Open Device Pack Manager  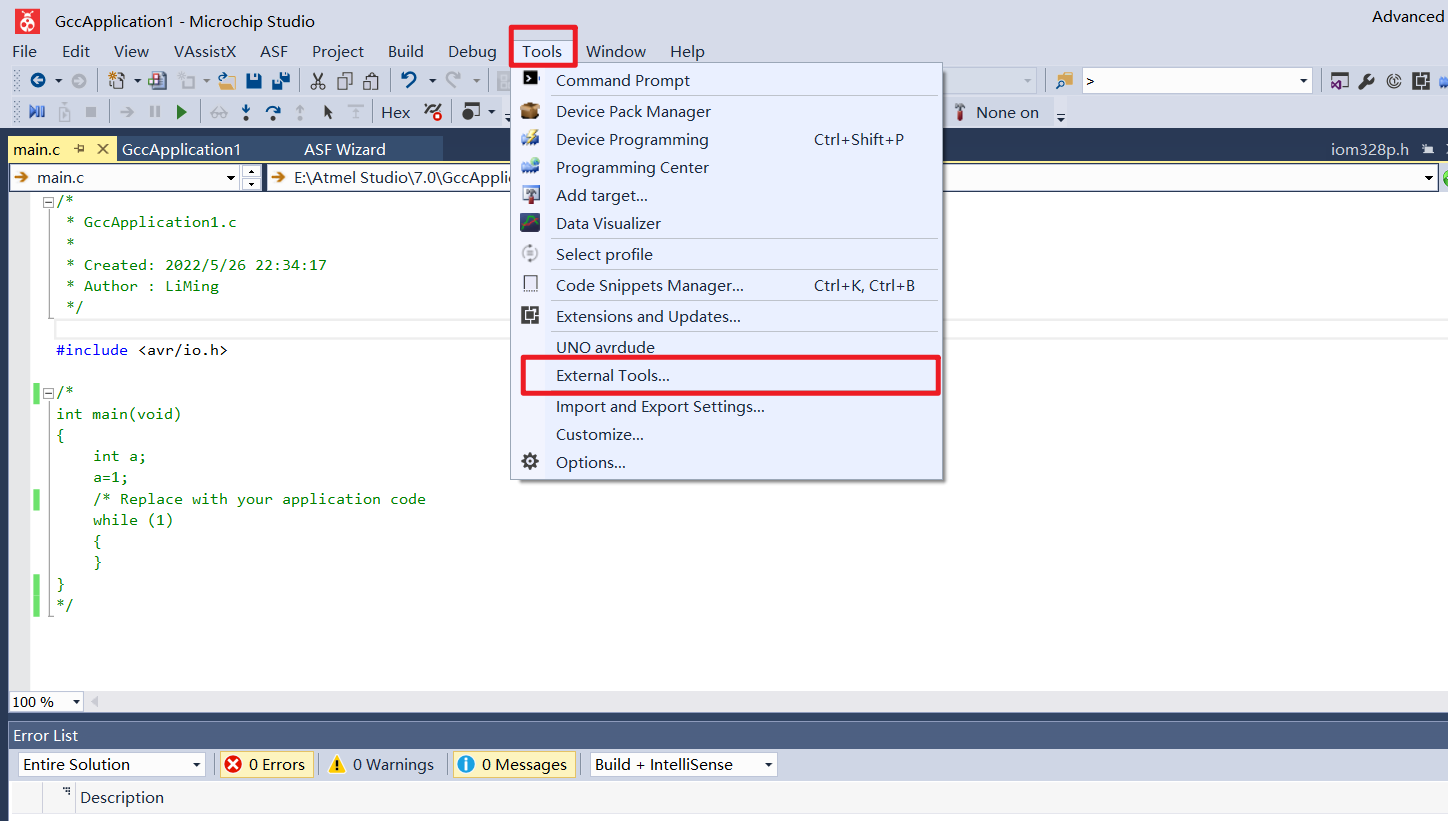coord(727,111)
